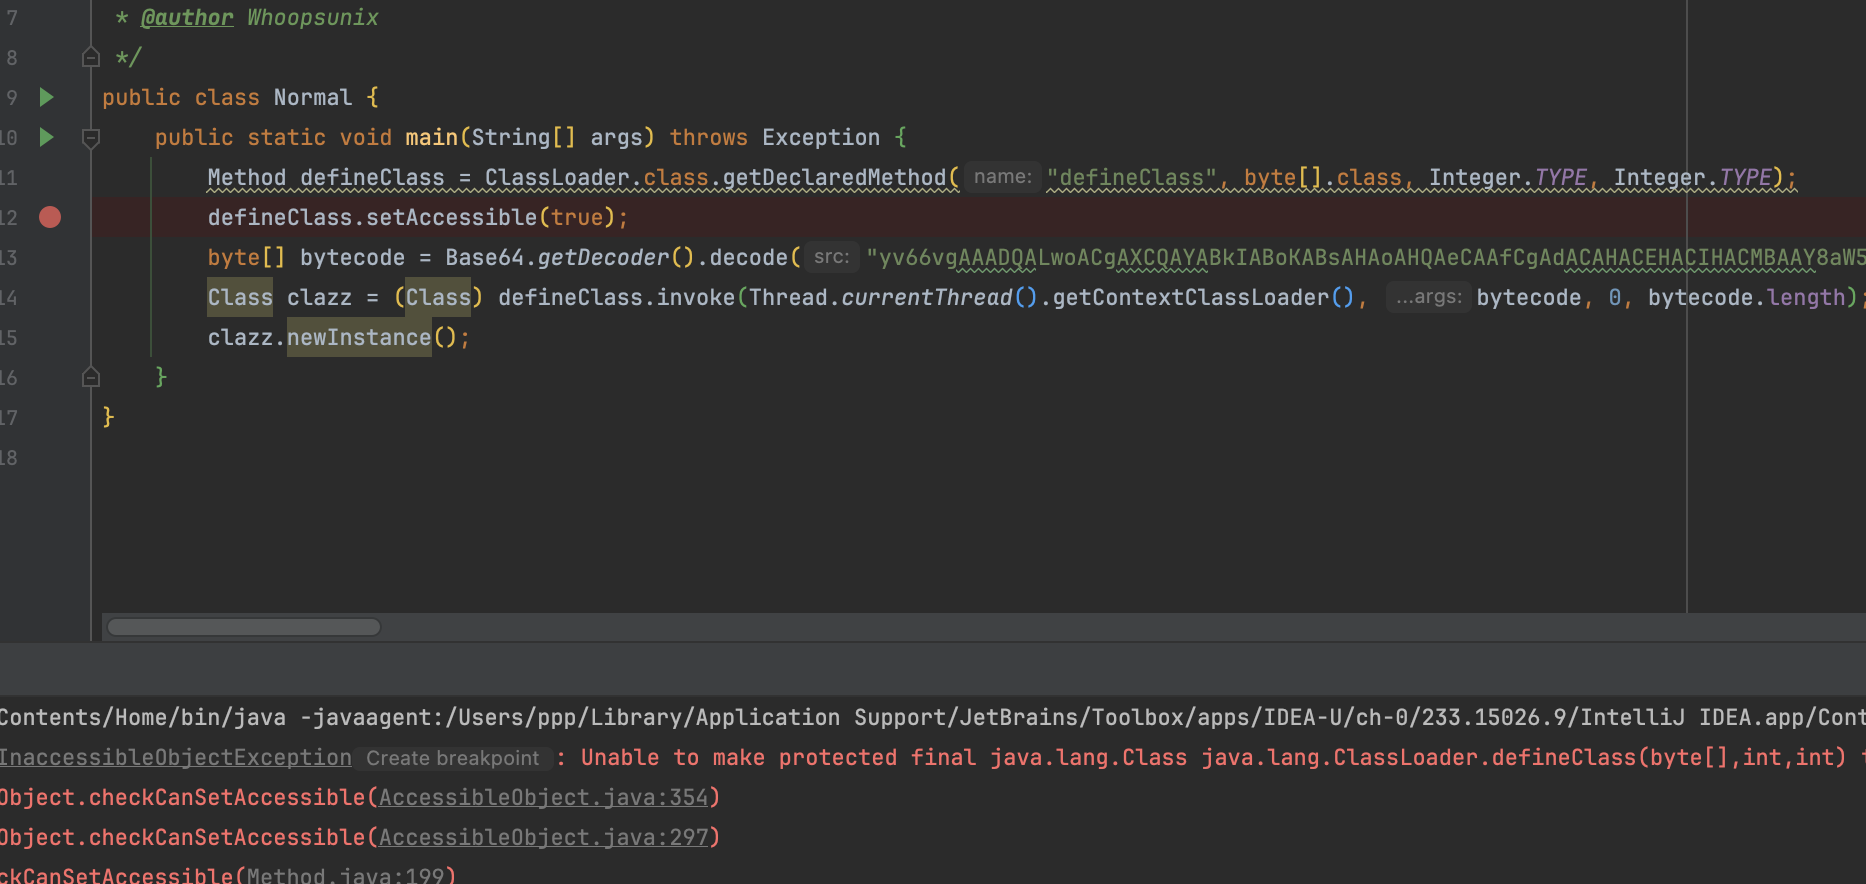Click the "defineClass" string literal
Image resolution: width=1866 pixels, height=884 pixels.
tap(1131, 177)
